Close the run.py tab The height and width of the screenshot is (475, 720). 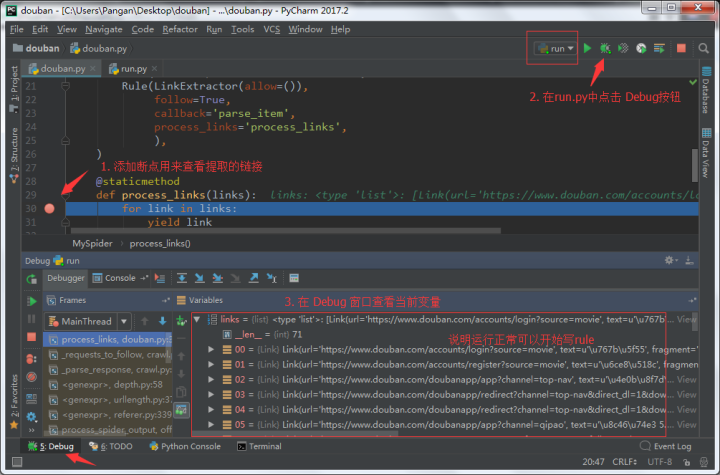[x=154, y=68]
